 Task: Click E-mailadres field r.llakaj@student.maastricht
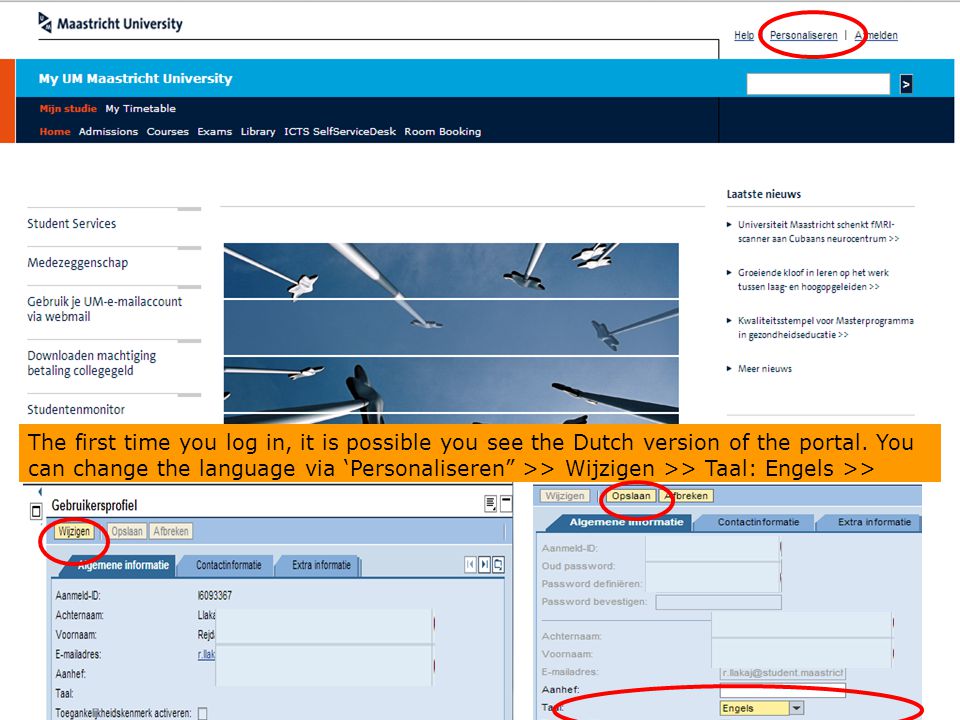pos(782,673)
